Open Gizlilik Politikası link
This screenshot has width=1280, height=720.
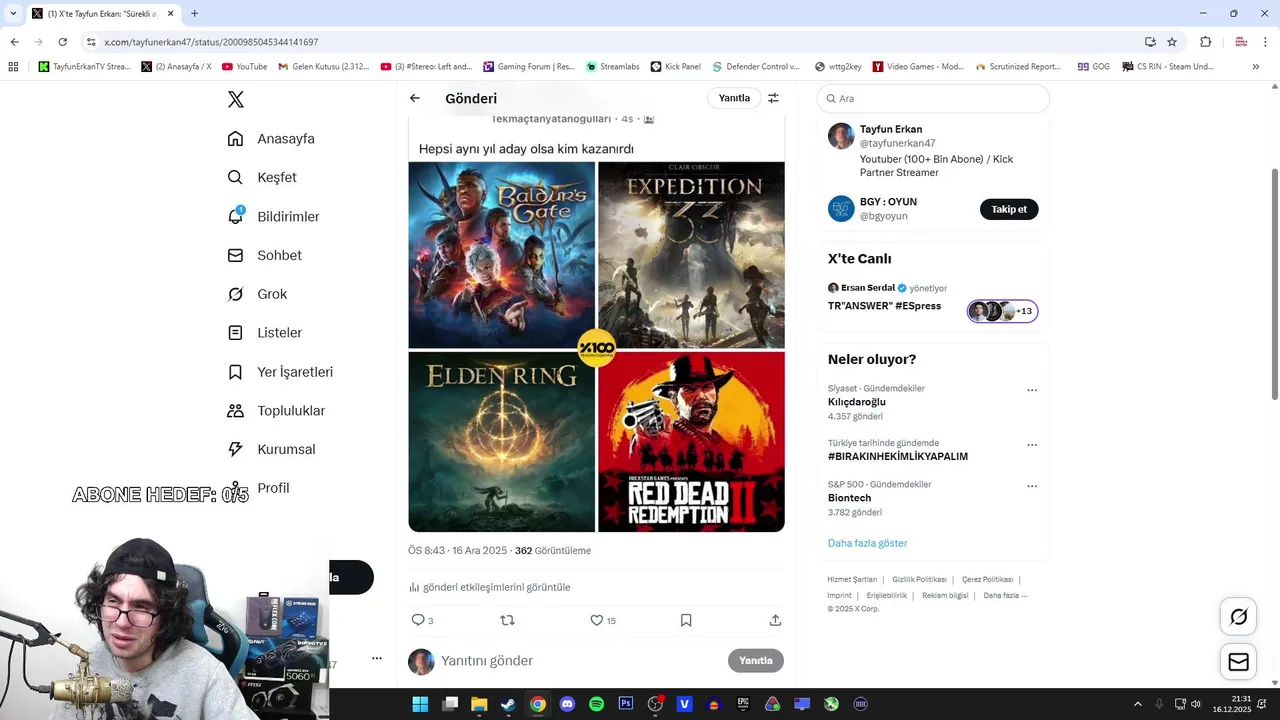pyautogui.click(x=919, y=580)
